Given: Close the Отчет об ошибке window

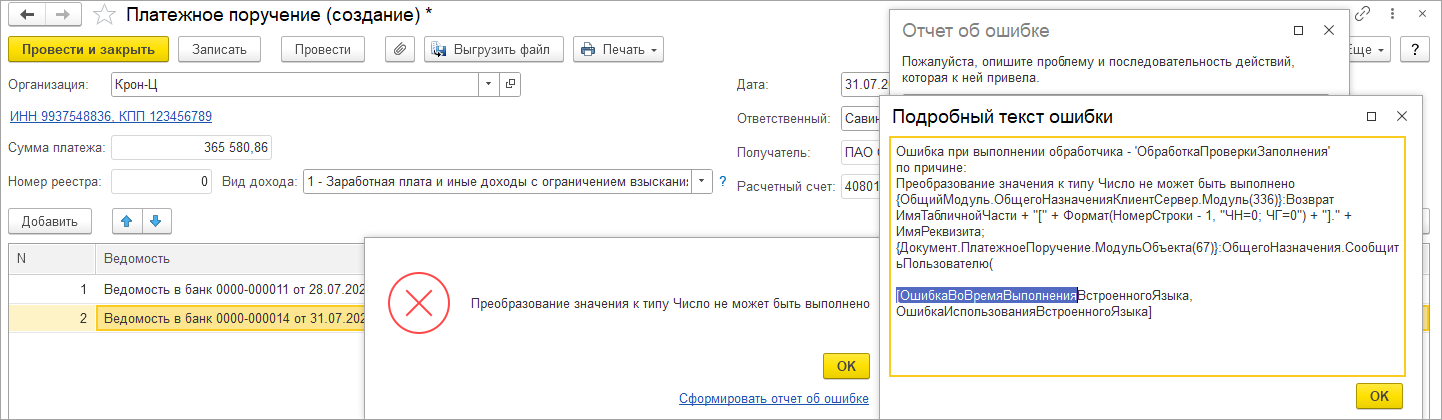Looking at the screenshot, I should click(x=1329, y=30).
